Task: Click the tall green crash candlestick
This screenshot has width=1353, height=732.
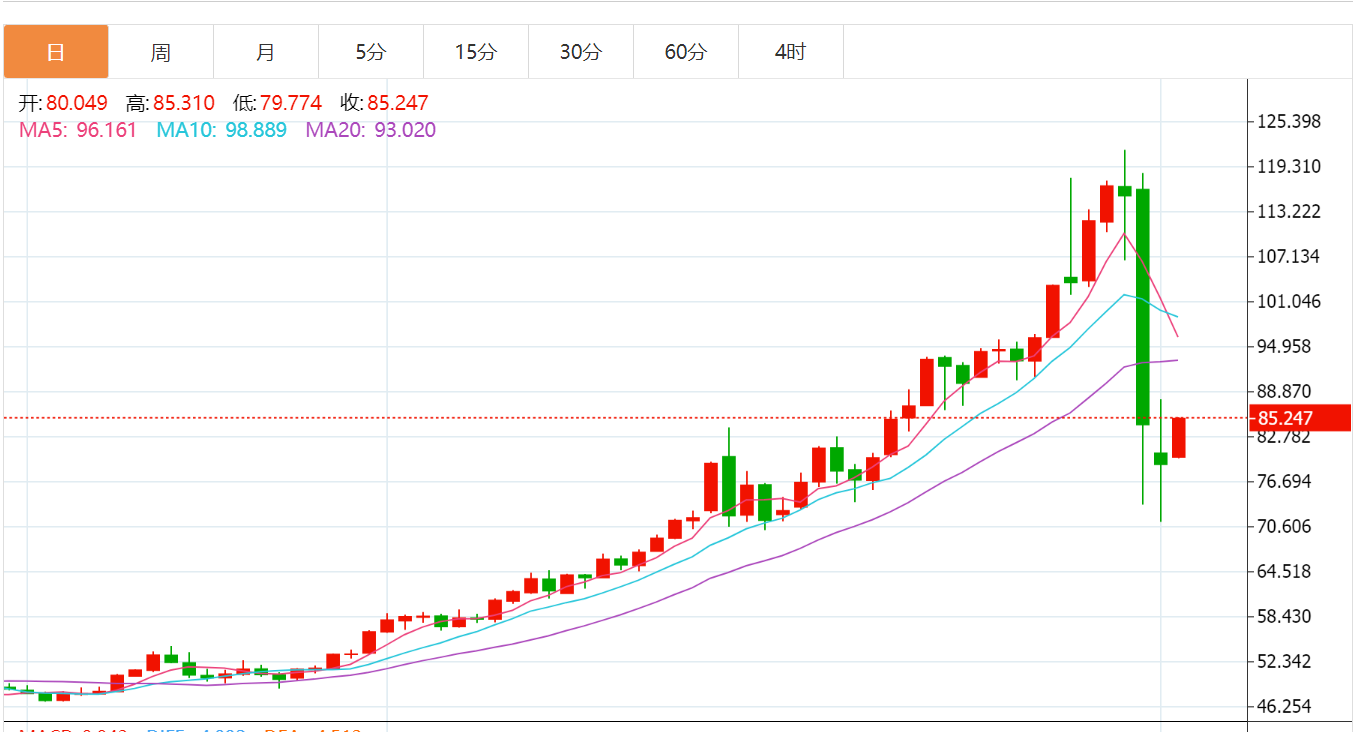Action: [x=1142, y=305]
